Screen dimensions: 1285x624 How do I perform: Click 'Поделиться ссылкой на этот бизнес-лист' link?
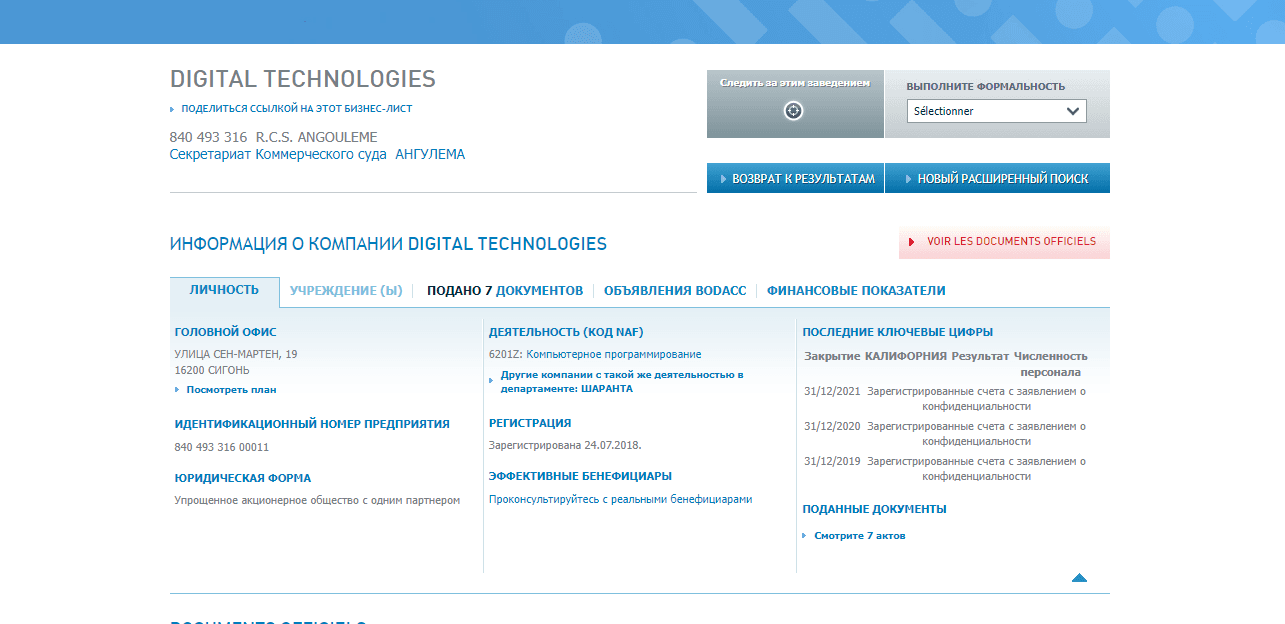click(x=296, y=108)
